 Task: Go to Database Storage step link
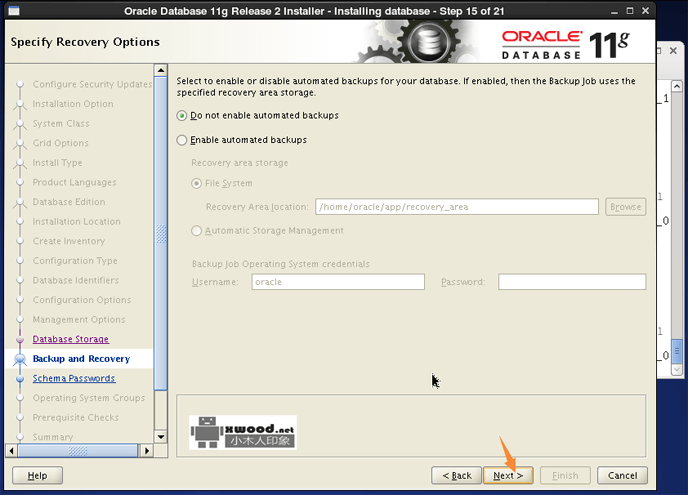tap(70, 340)
